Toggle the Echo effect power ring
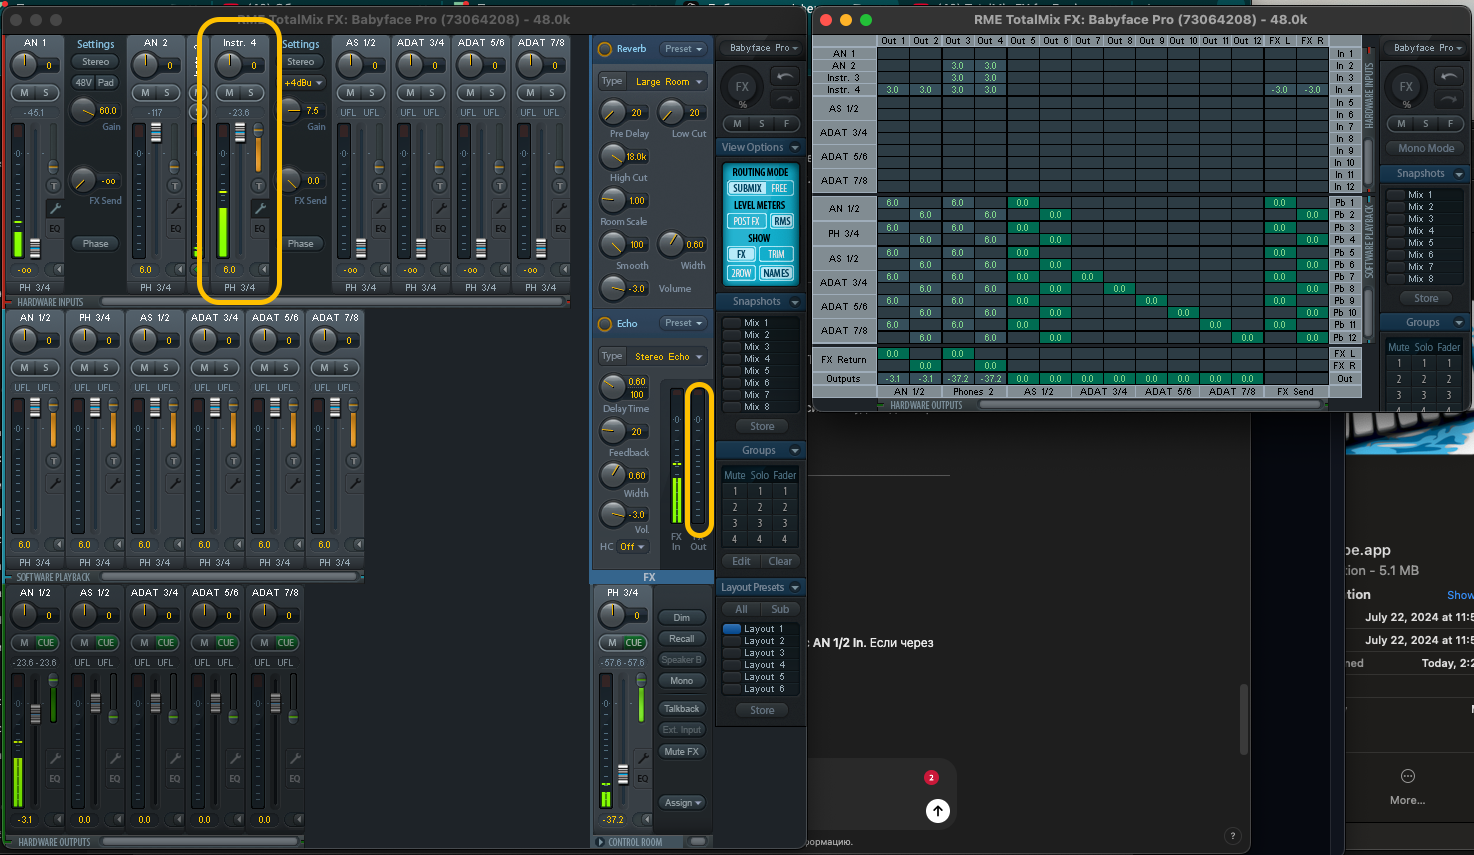Viewport: 1474px width, 855px height. point(604,324)
